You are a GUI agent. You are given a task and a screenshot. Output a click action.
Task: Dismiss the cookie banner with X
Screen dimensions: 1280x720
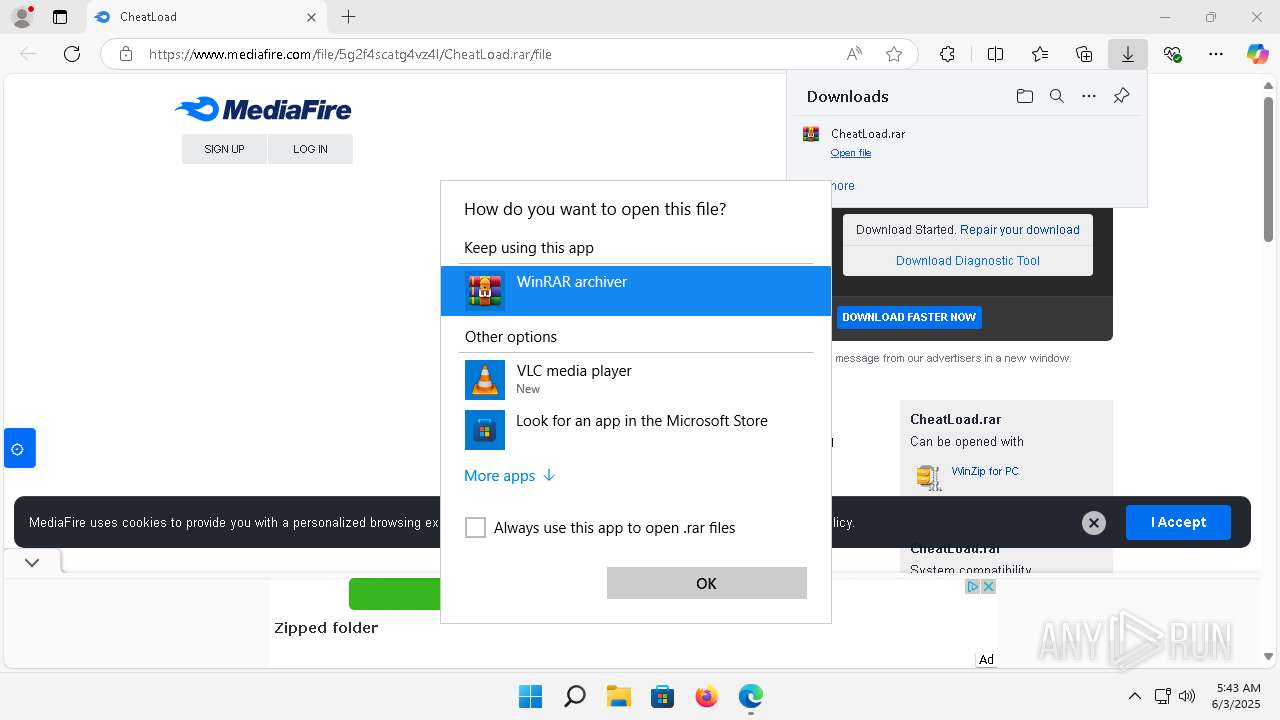click(x=1094, y=523)
